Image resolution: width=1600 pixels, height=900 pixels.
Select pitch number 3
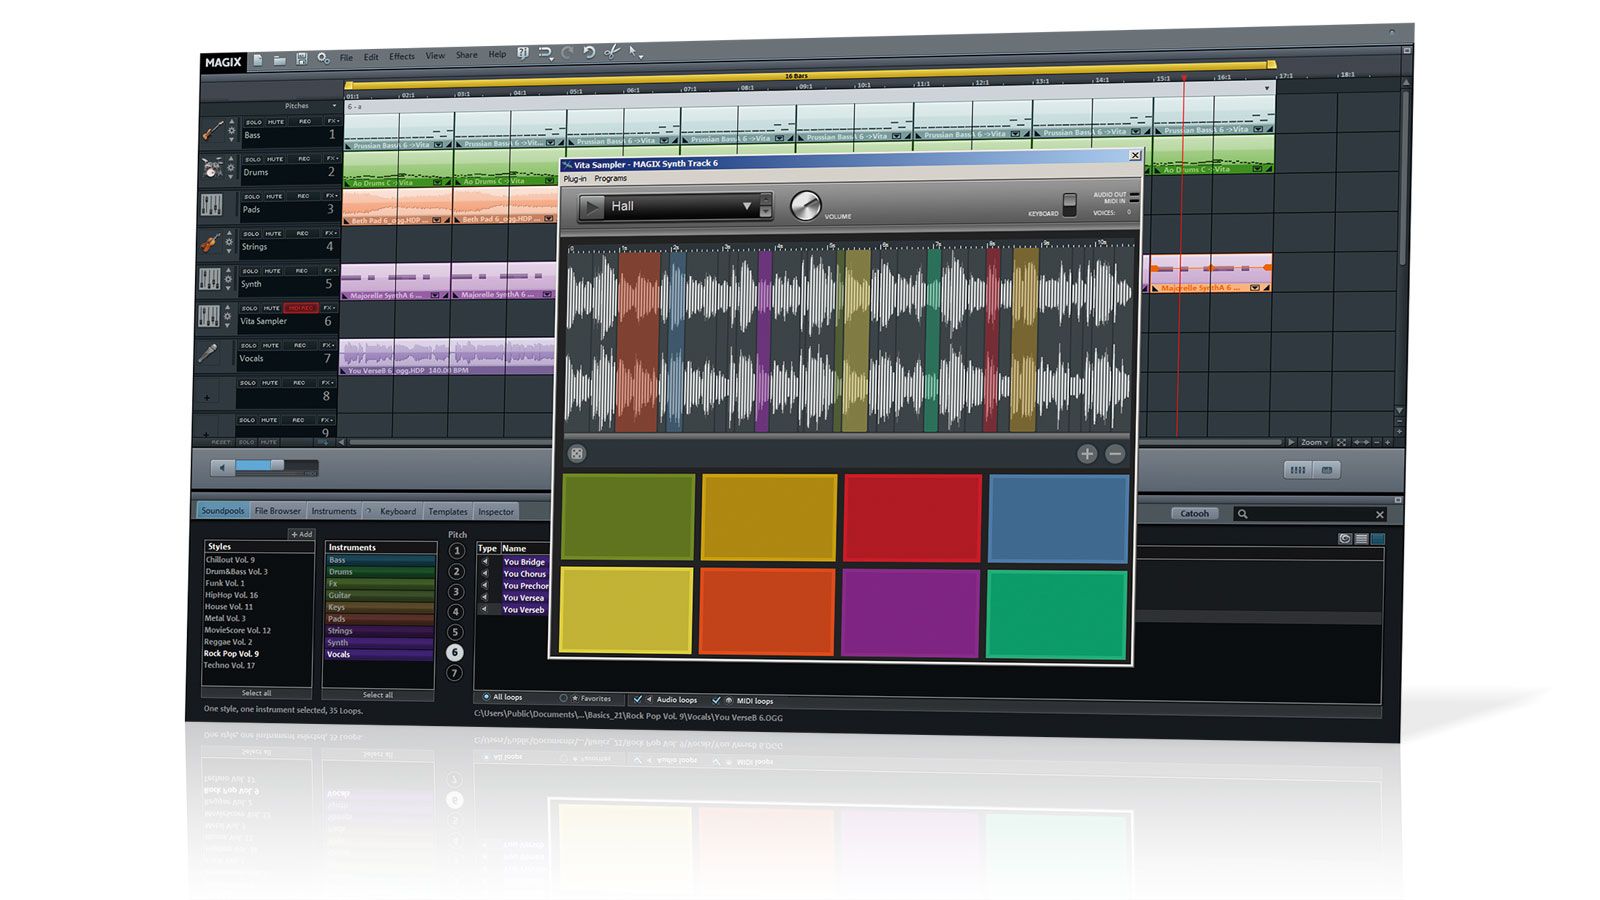coord(456,592)
